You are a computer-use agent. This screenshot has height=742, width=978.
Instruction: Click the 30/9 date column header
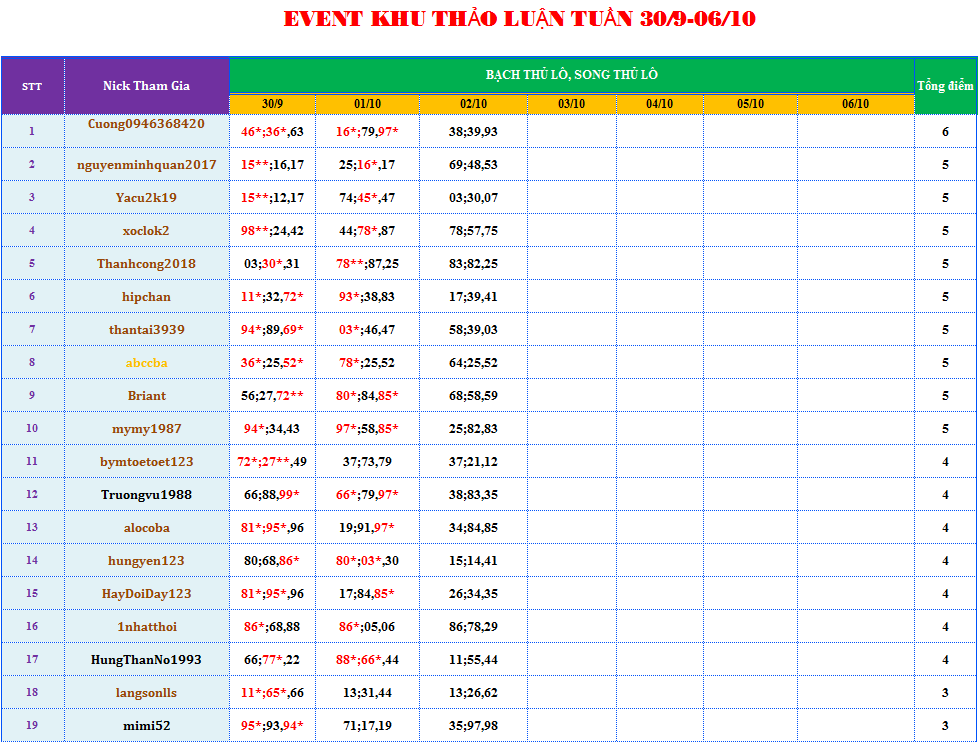click(272, 104)
